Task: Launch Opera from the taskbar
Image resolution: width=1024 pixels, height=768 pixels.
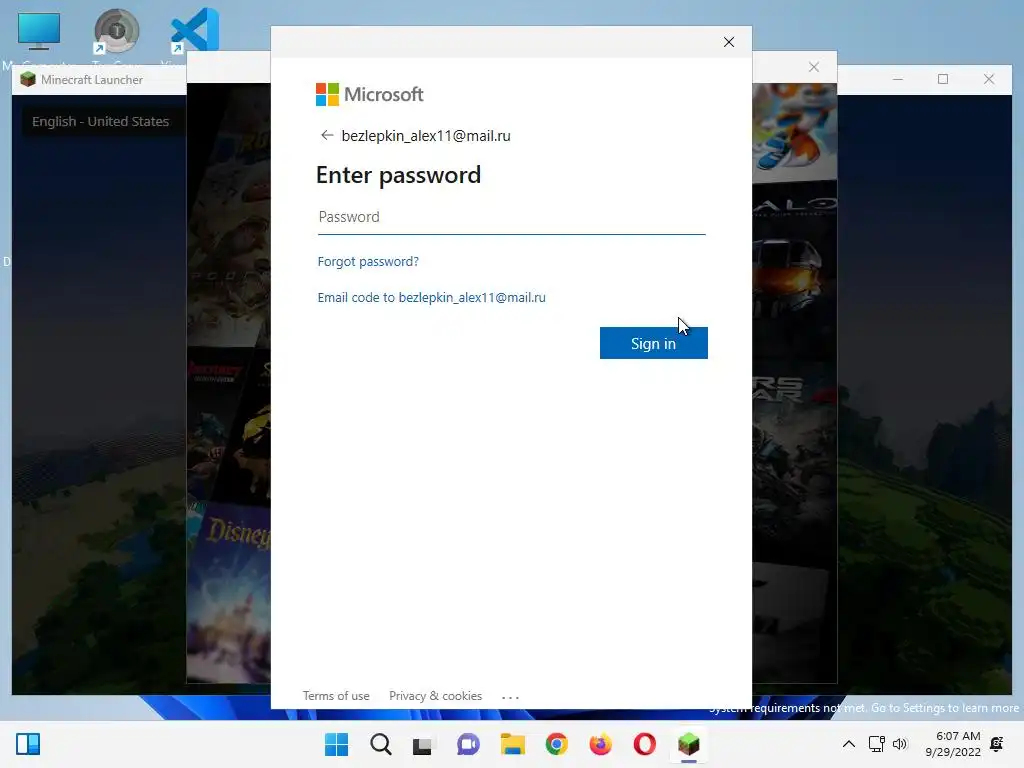Action: [x=645, y=744]
